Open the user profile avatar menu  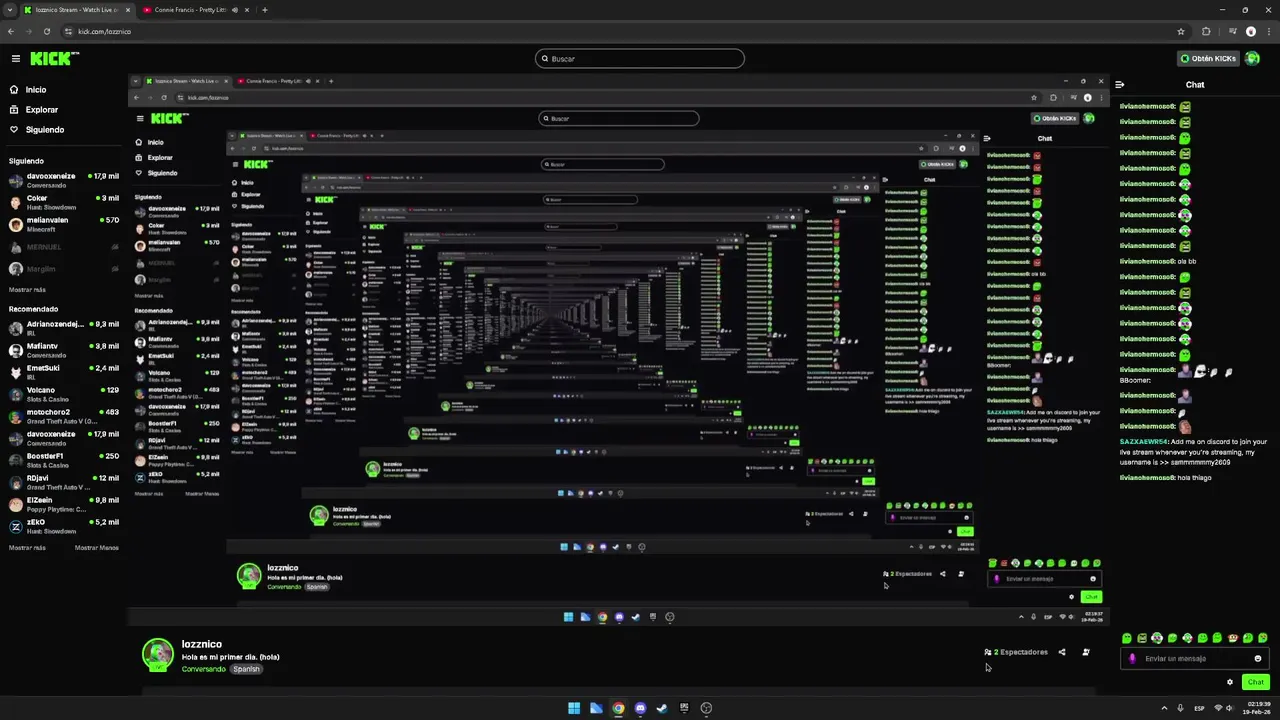click(x=1254, y=58)
